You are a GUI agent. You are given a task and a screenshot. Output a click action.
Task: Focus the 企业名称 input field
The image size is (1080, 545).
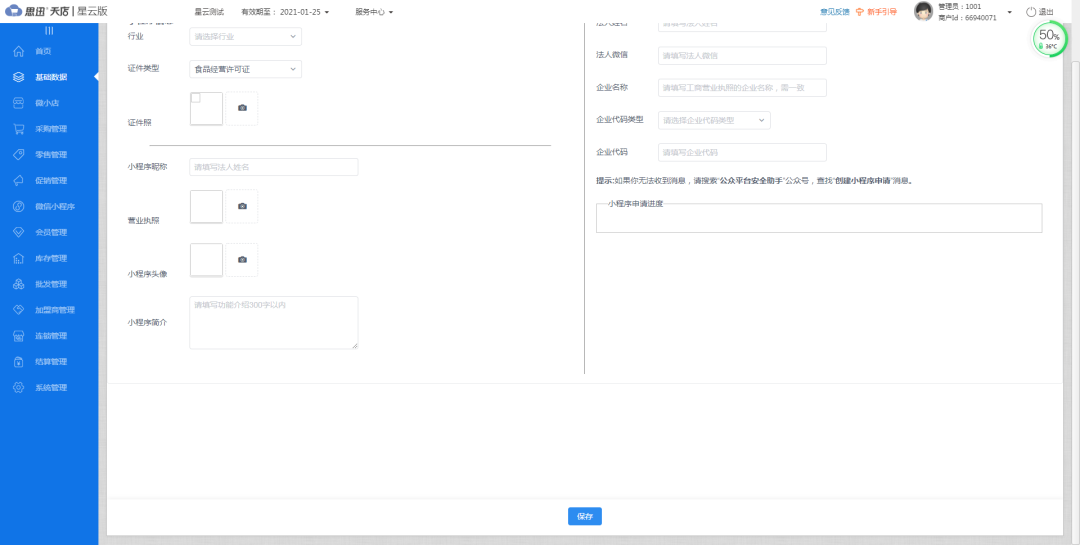(742, 88)
